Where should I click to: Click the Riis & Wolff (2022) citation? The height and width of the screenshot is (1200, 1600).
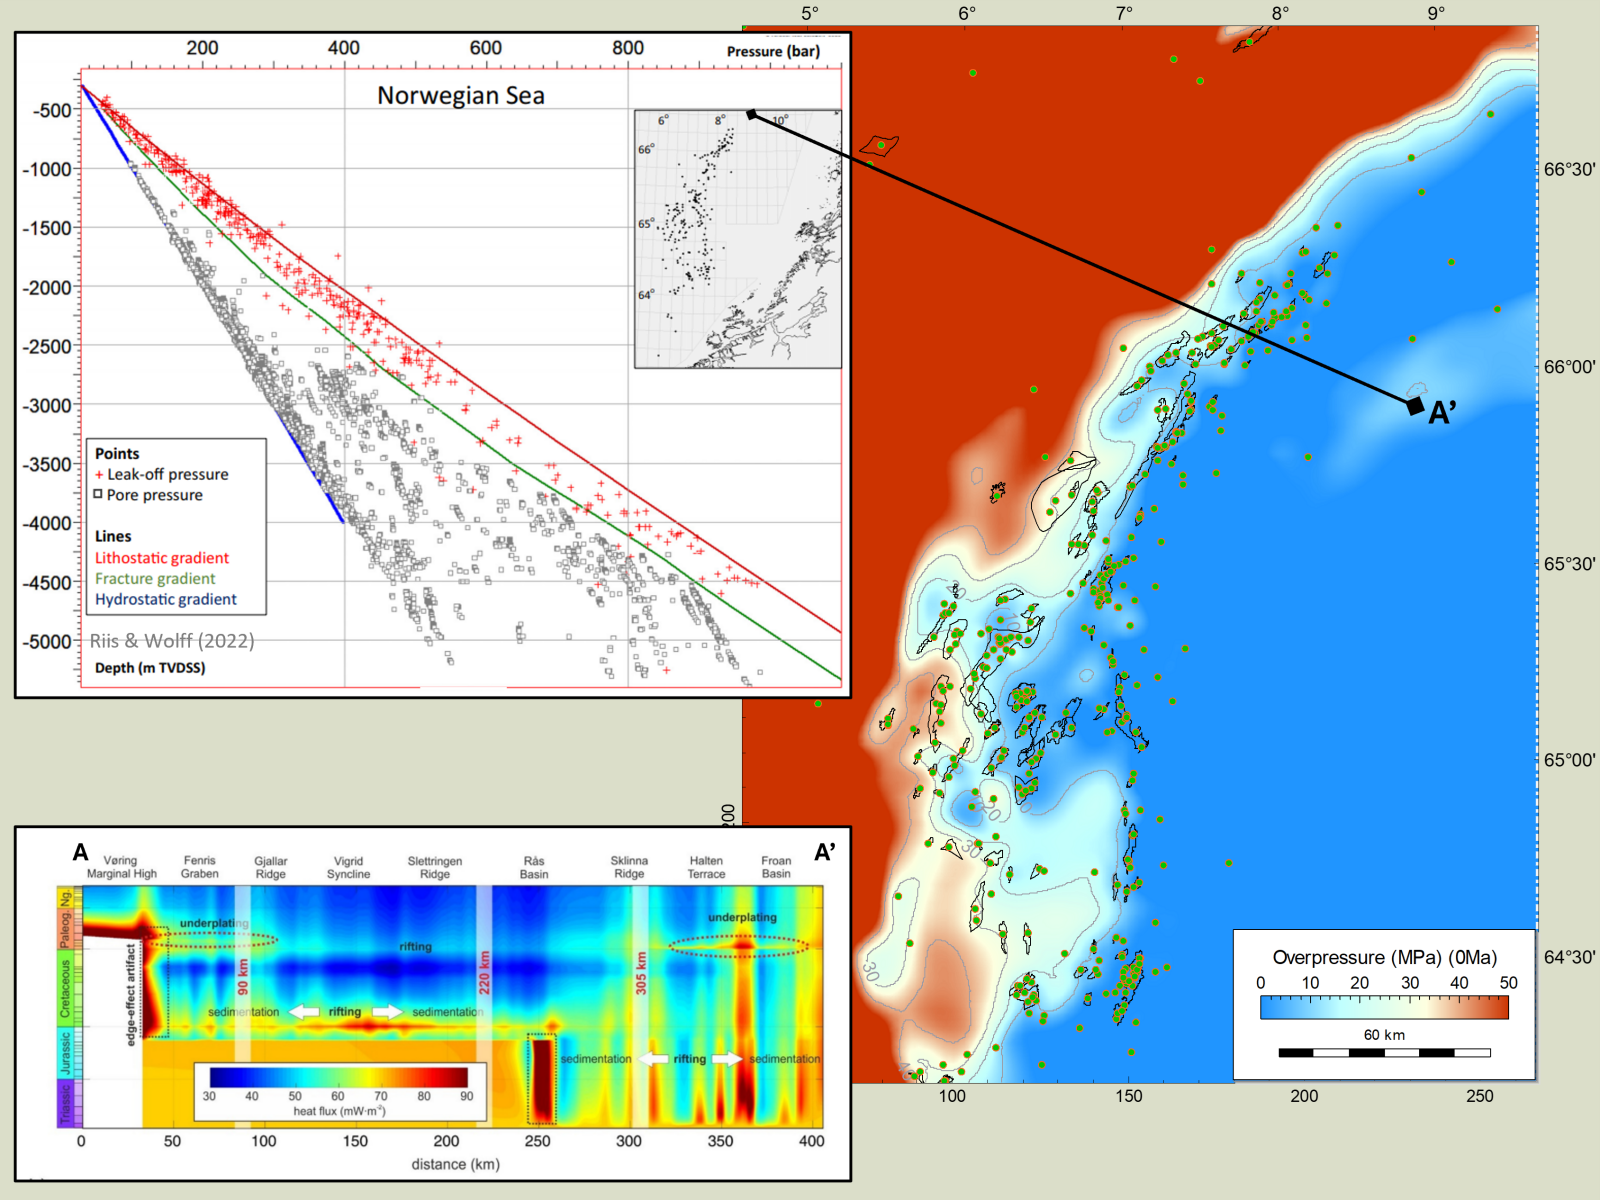tap(172, 641)
